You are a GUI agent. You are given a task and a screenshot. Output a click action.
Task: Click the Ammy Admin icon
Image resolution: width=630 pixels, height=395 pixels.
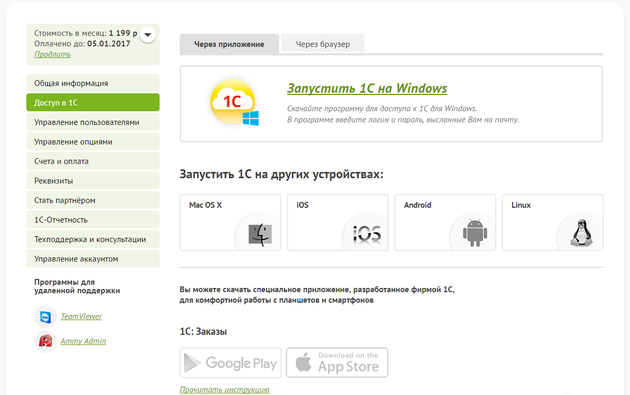45,342
